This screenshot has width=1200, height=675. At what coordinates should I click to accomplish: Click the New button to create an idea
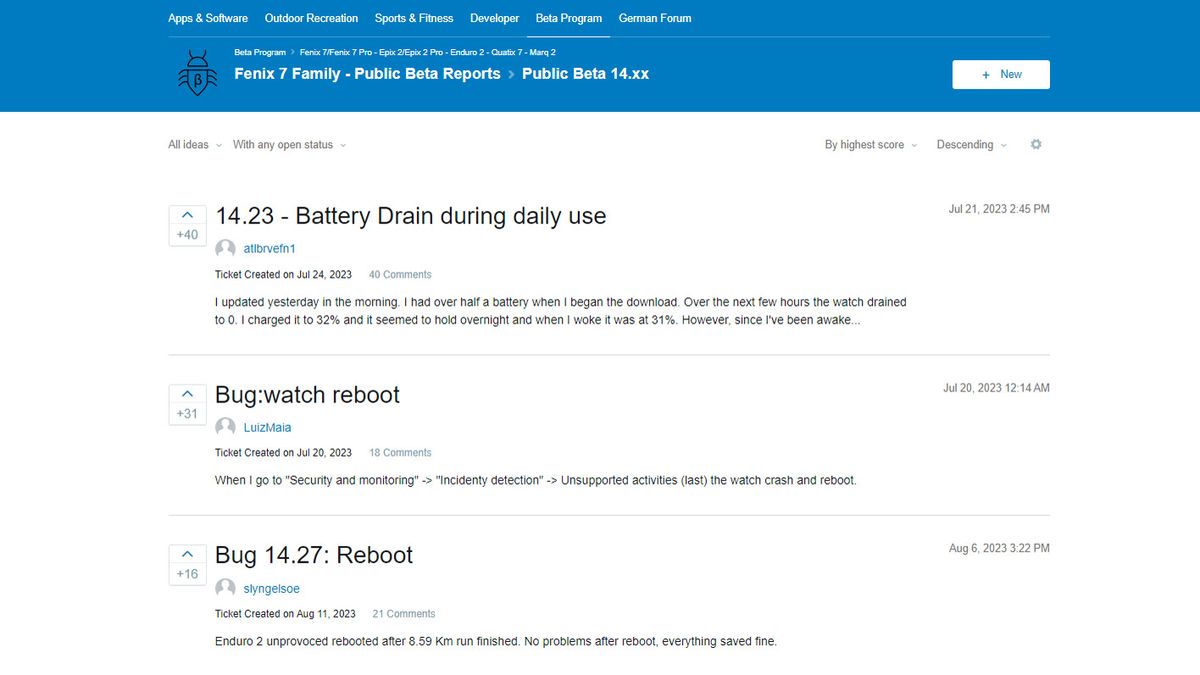click(1000, 74)
